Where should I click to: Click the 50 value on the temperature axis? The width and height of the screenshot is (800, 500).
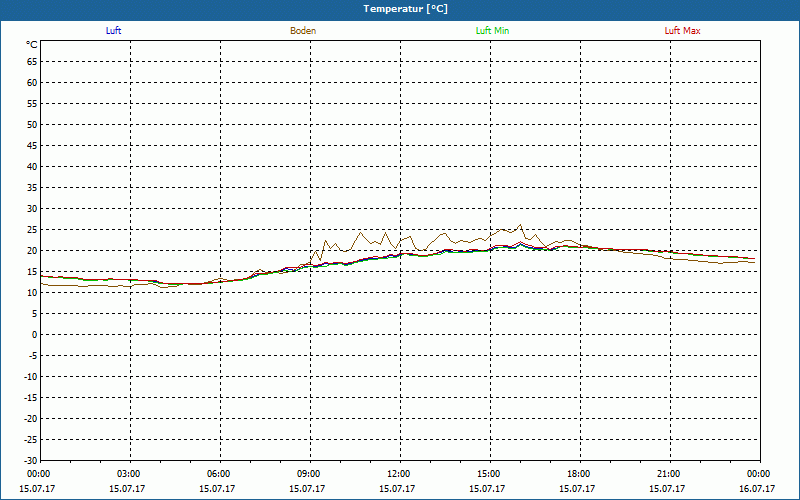click(x=32, y=124)
